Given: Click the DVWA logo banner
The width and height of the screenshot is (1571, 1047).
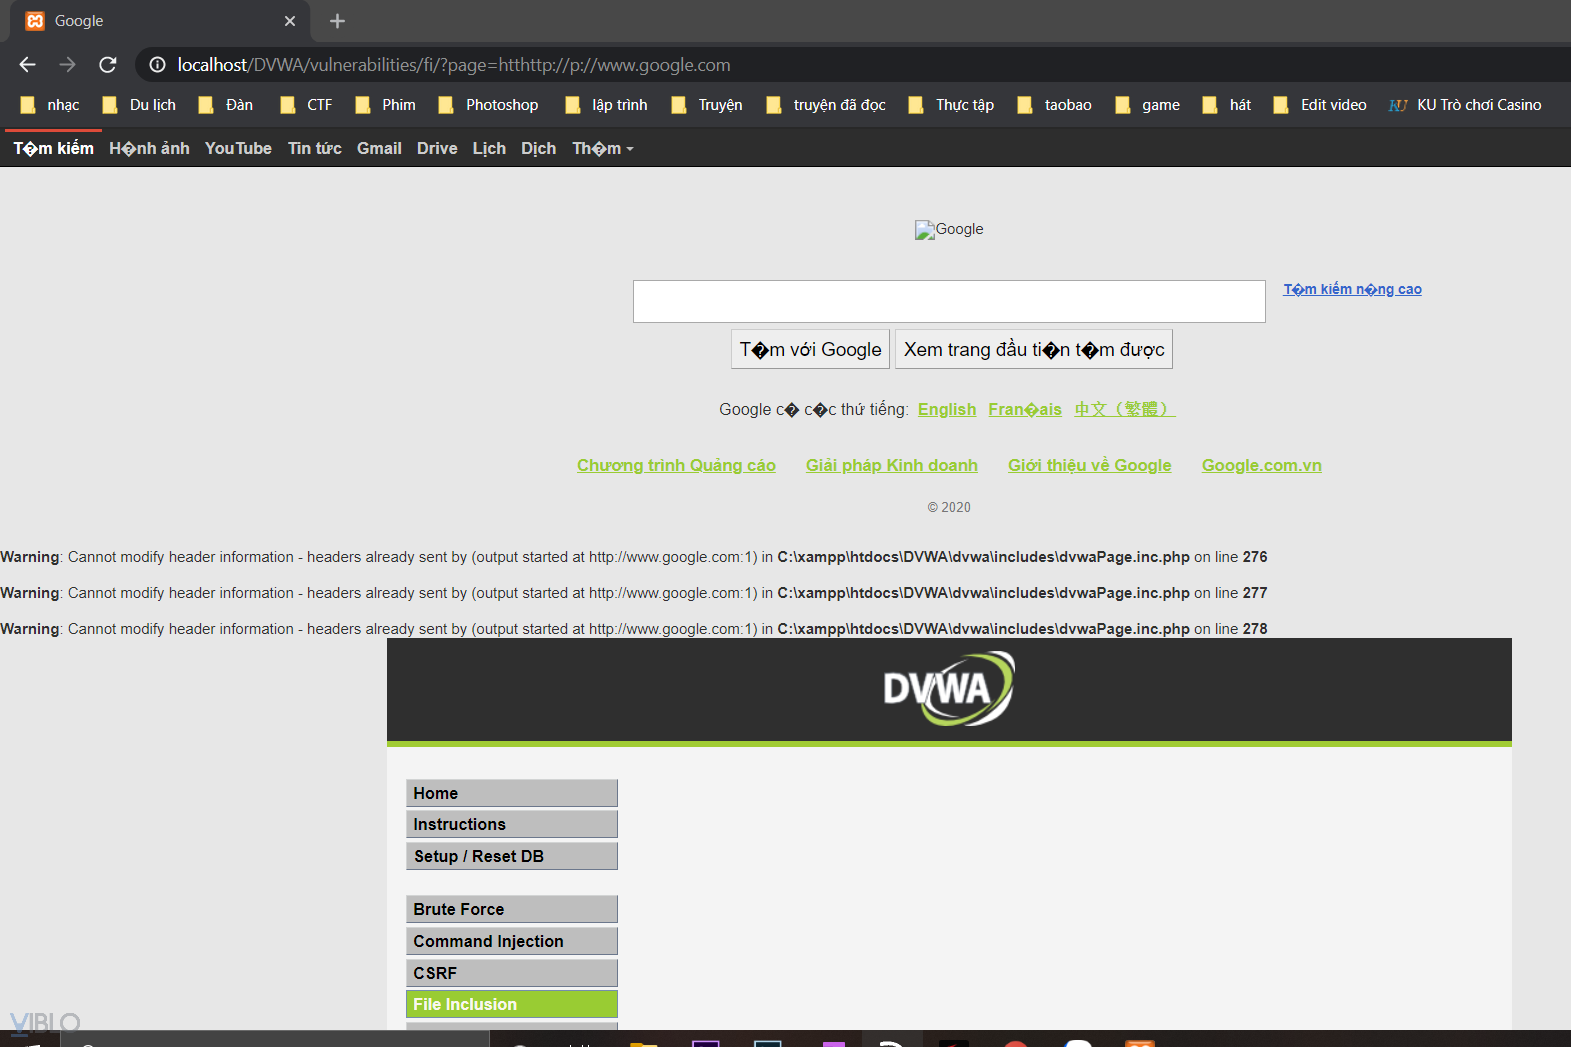Looking at the screenshot, I should pyautogui.click(x=949, y=689).
